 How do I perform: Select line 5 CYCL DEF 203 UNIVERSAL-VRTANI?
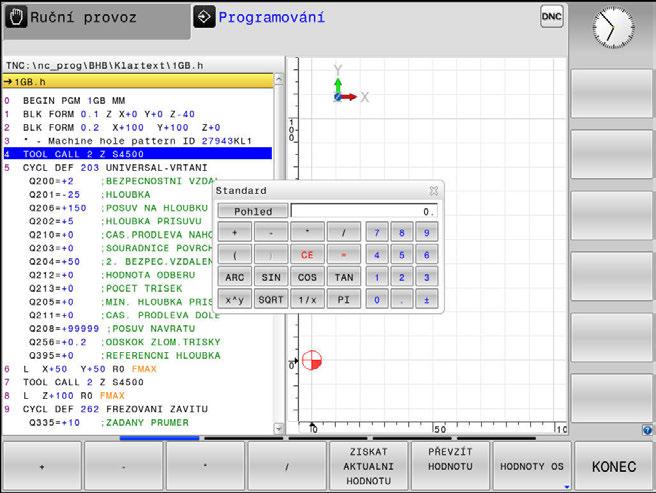(x=138, y=167)
